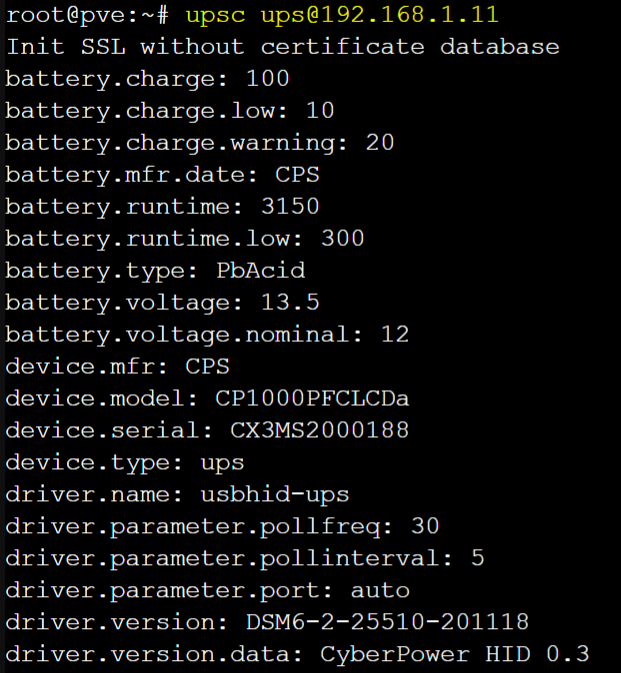
Task: Click the battery.mfr.date line
Action: (162, 174)
